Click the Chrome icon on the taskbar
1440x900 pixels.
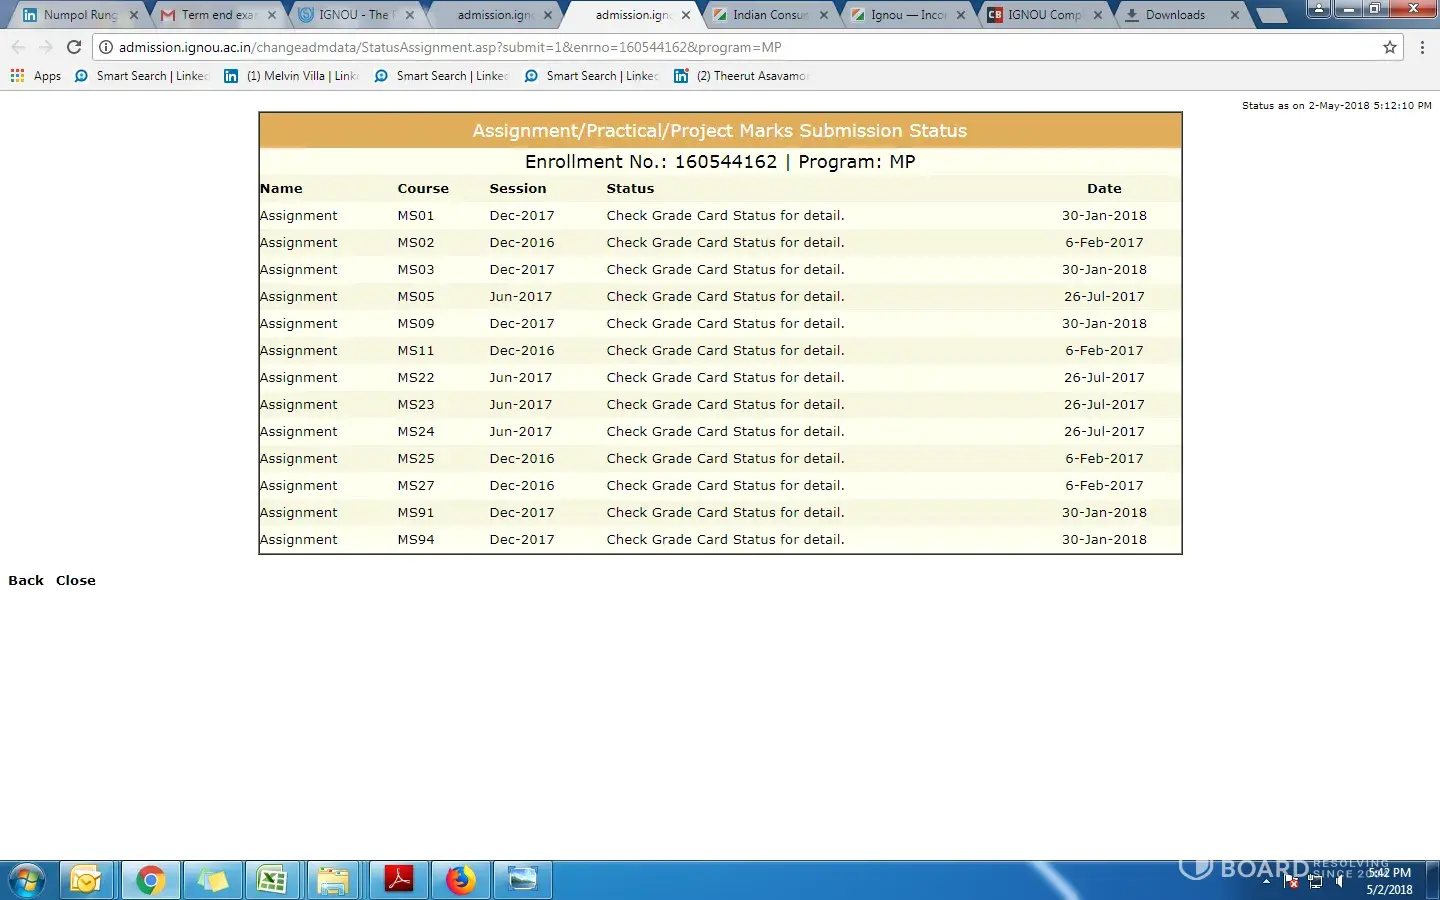(151, 880)
